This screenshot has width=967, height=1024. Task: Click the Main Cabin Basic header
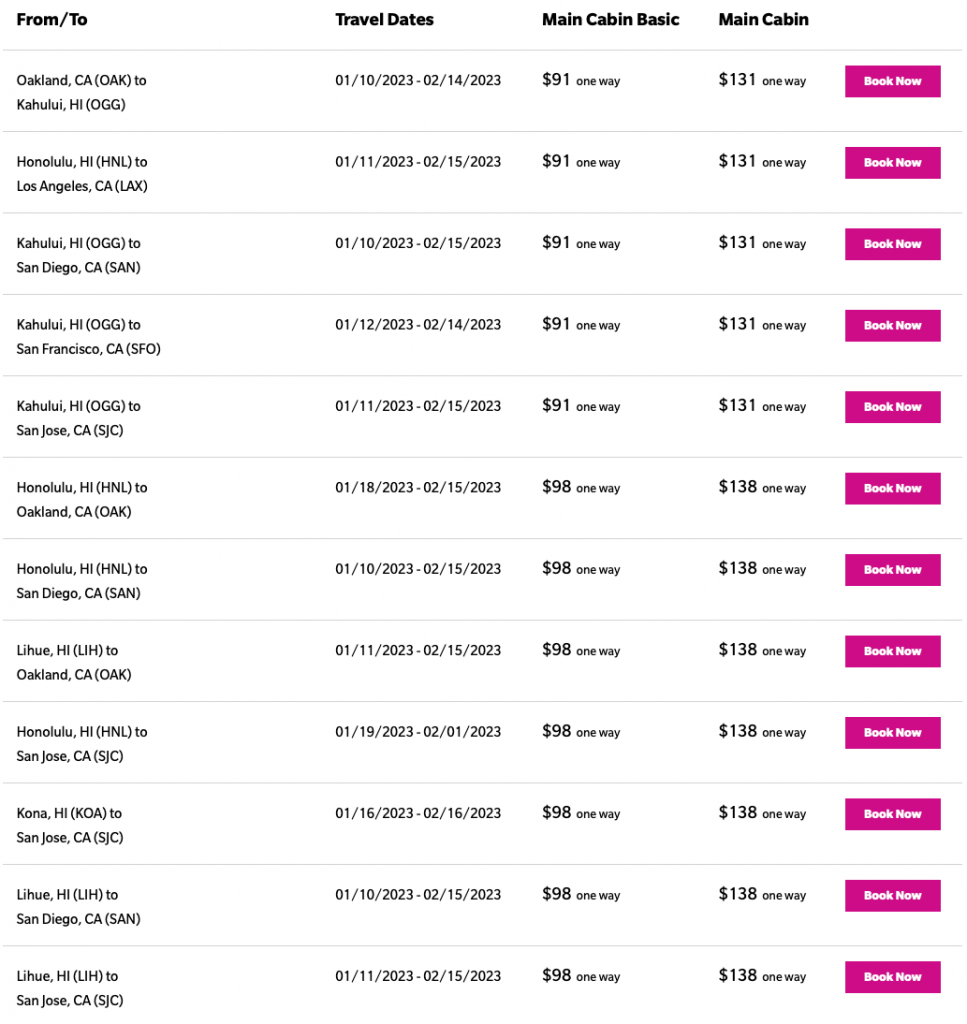(x=610, y=19)
